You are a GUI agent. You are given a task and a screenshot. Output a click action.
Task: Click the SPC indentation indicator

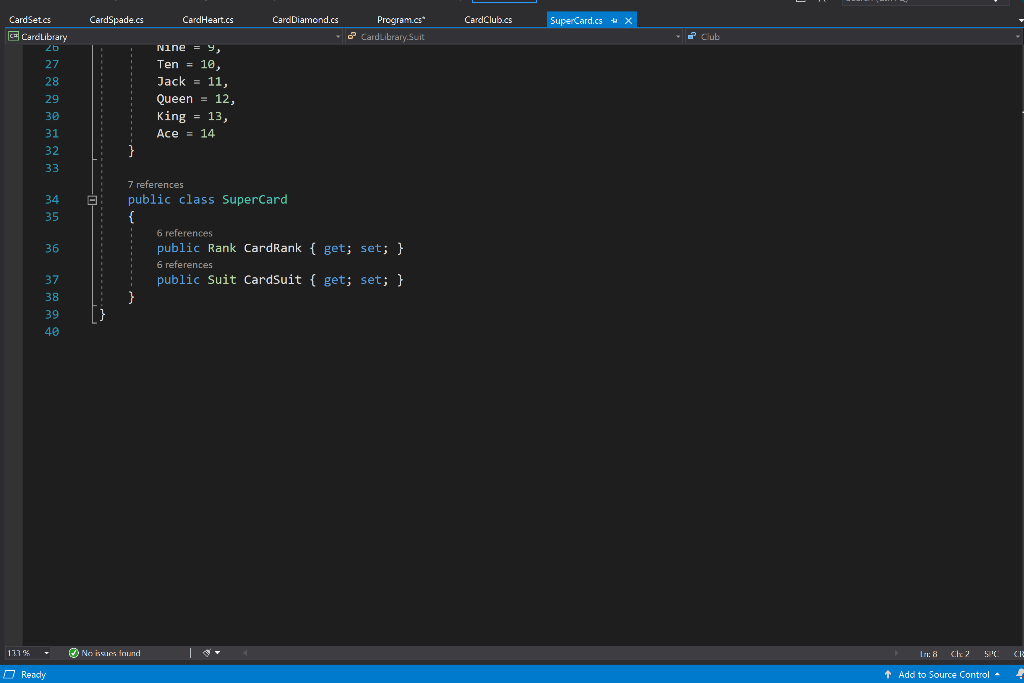click(991, 654)
